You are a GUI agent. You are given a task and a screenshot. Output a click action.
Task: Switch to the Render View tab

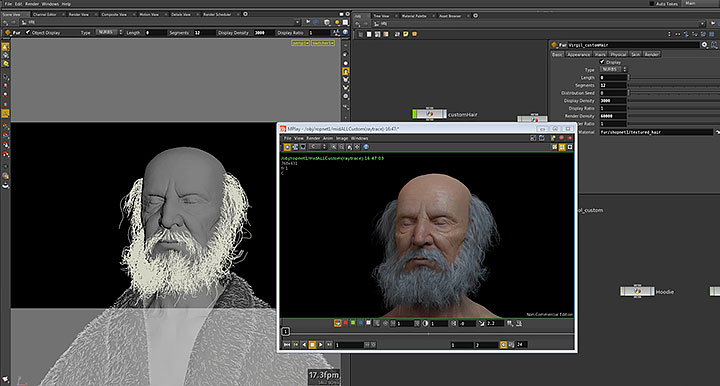(79, 14)
